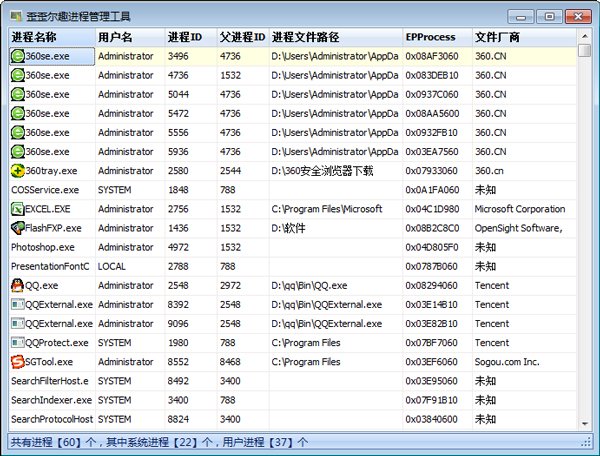Image resolution: width=600 pixels, height=456 pixels.
Task: Click process ID 2756 cell
Action: [x=178, y=209]
